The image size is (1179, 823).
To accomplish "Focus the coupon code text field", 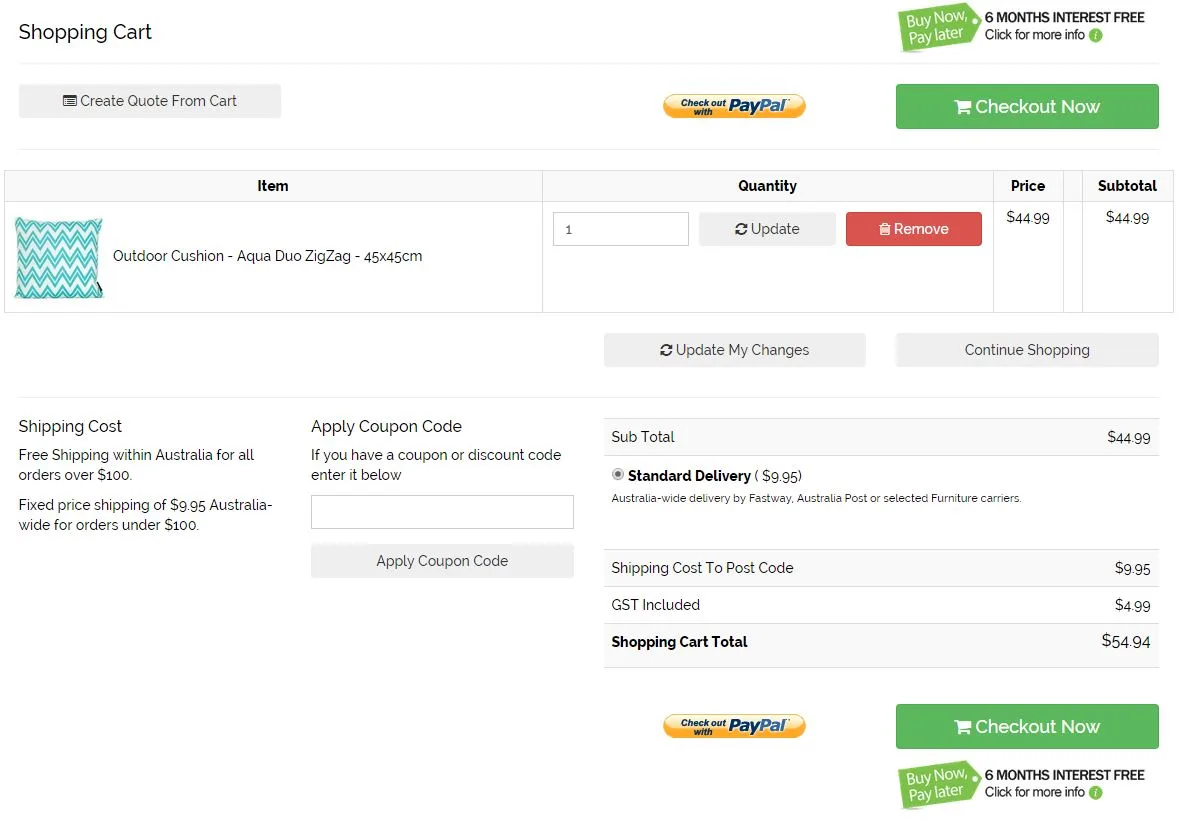I will [442, 512].
